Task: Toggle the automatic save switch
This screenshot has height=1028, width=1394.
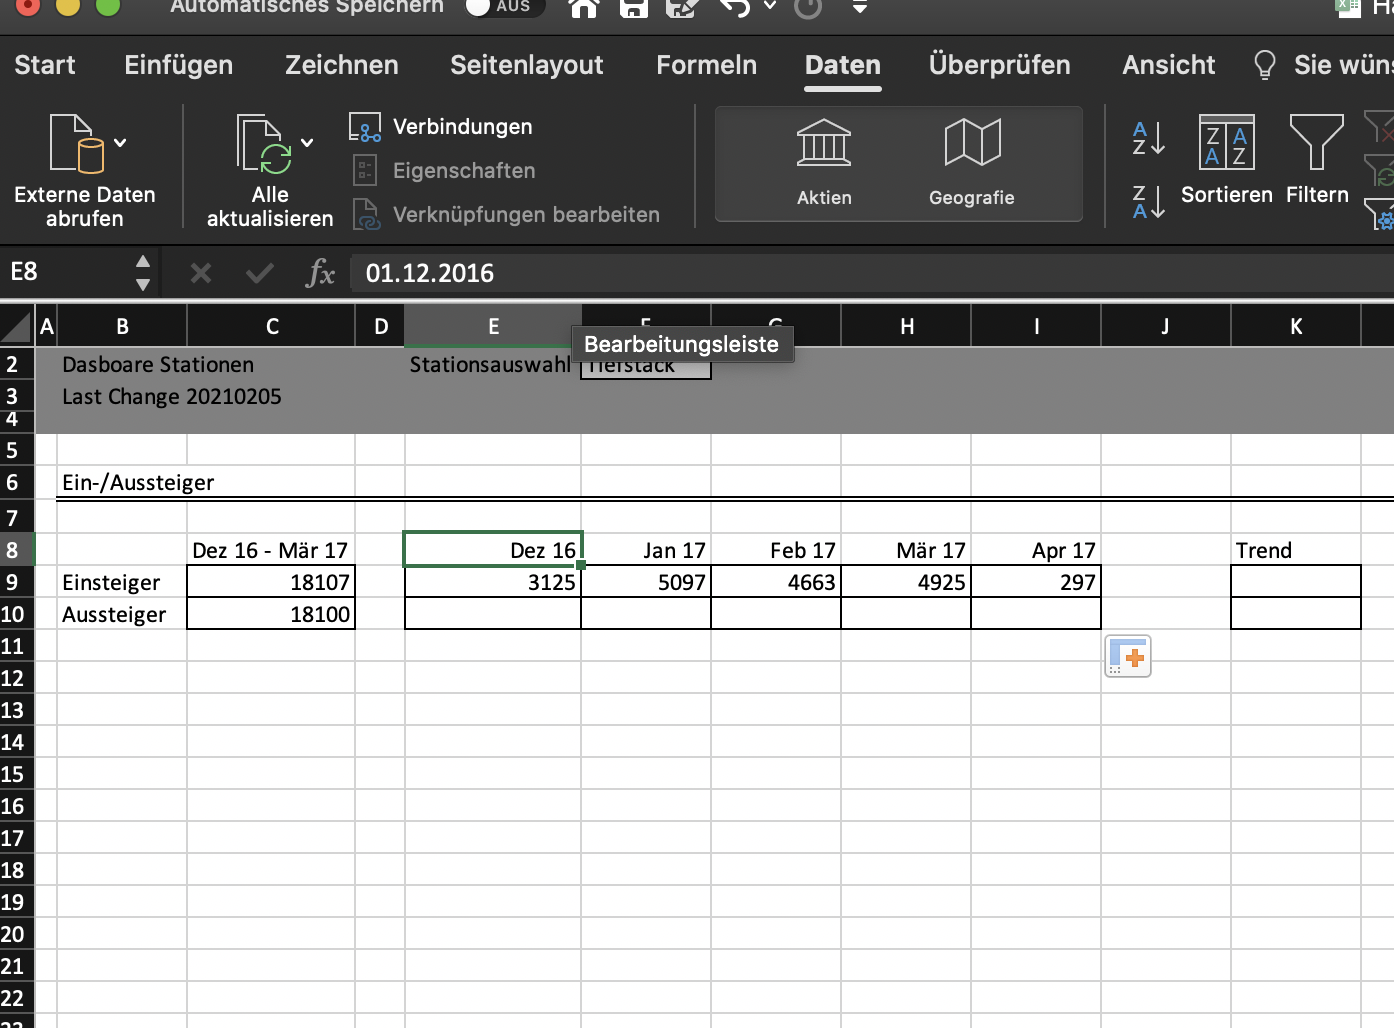Action: pyautogui.click(x=503, y=7)
